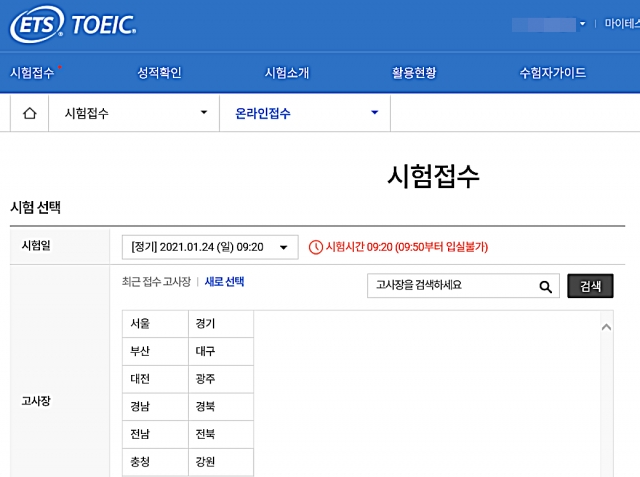This screenshot has height=477, width=640.
Task: Click 새로 선택 link
Action: (224, 282)
